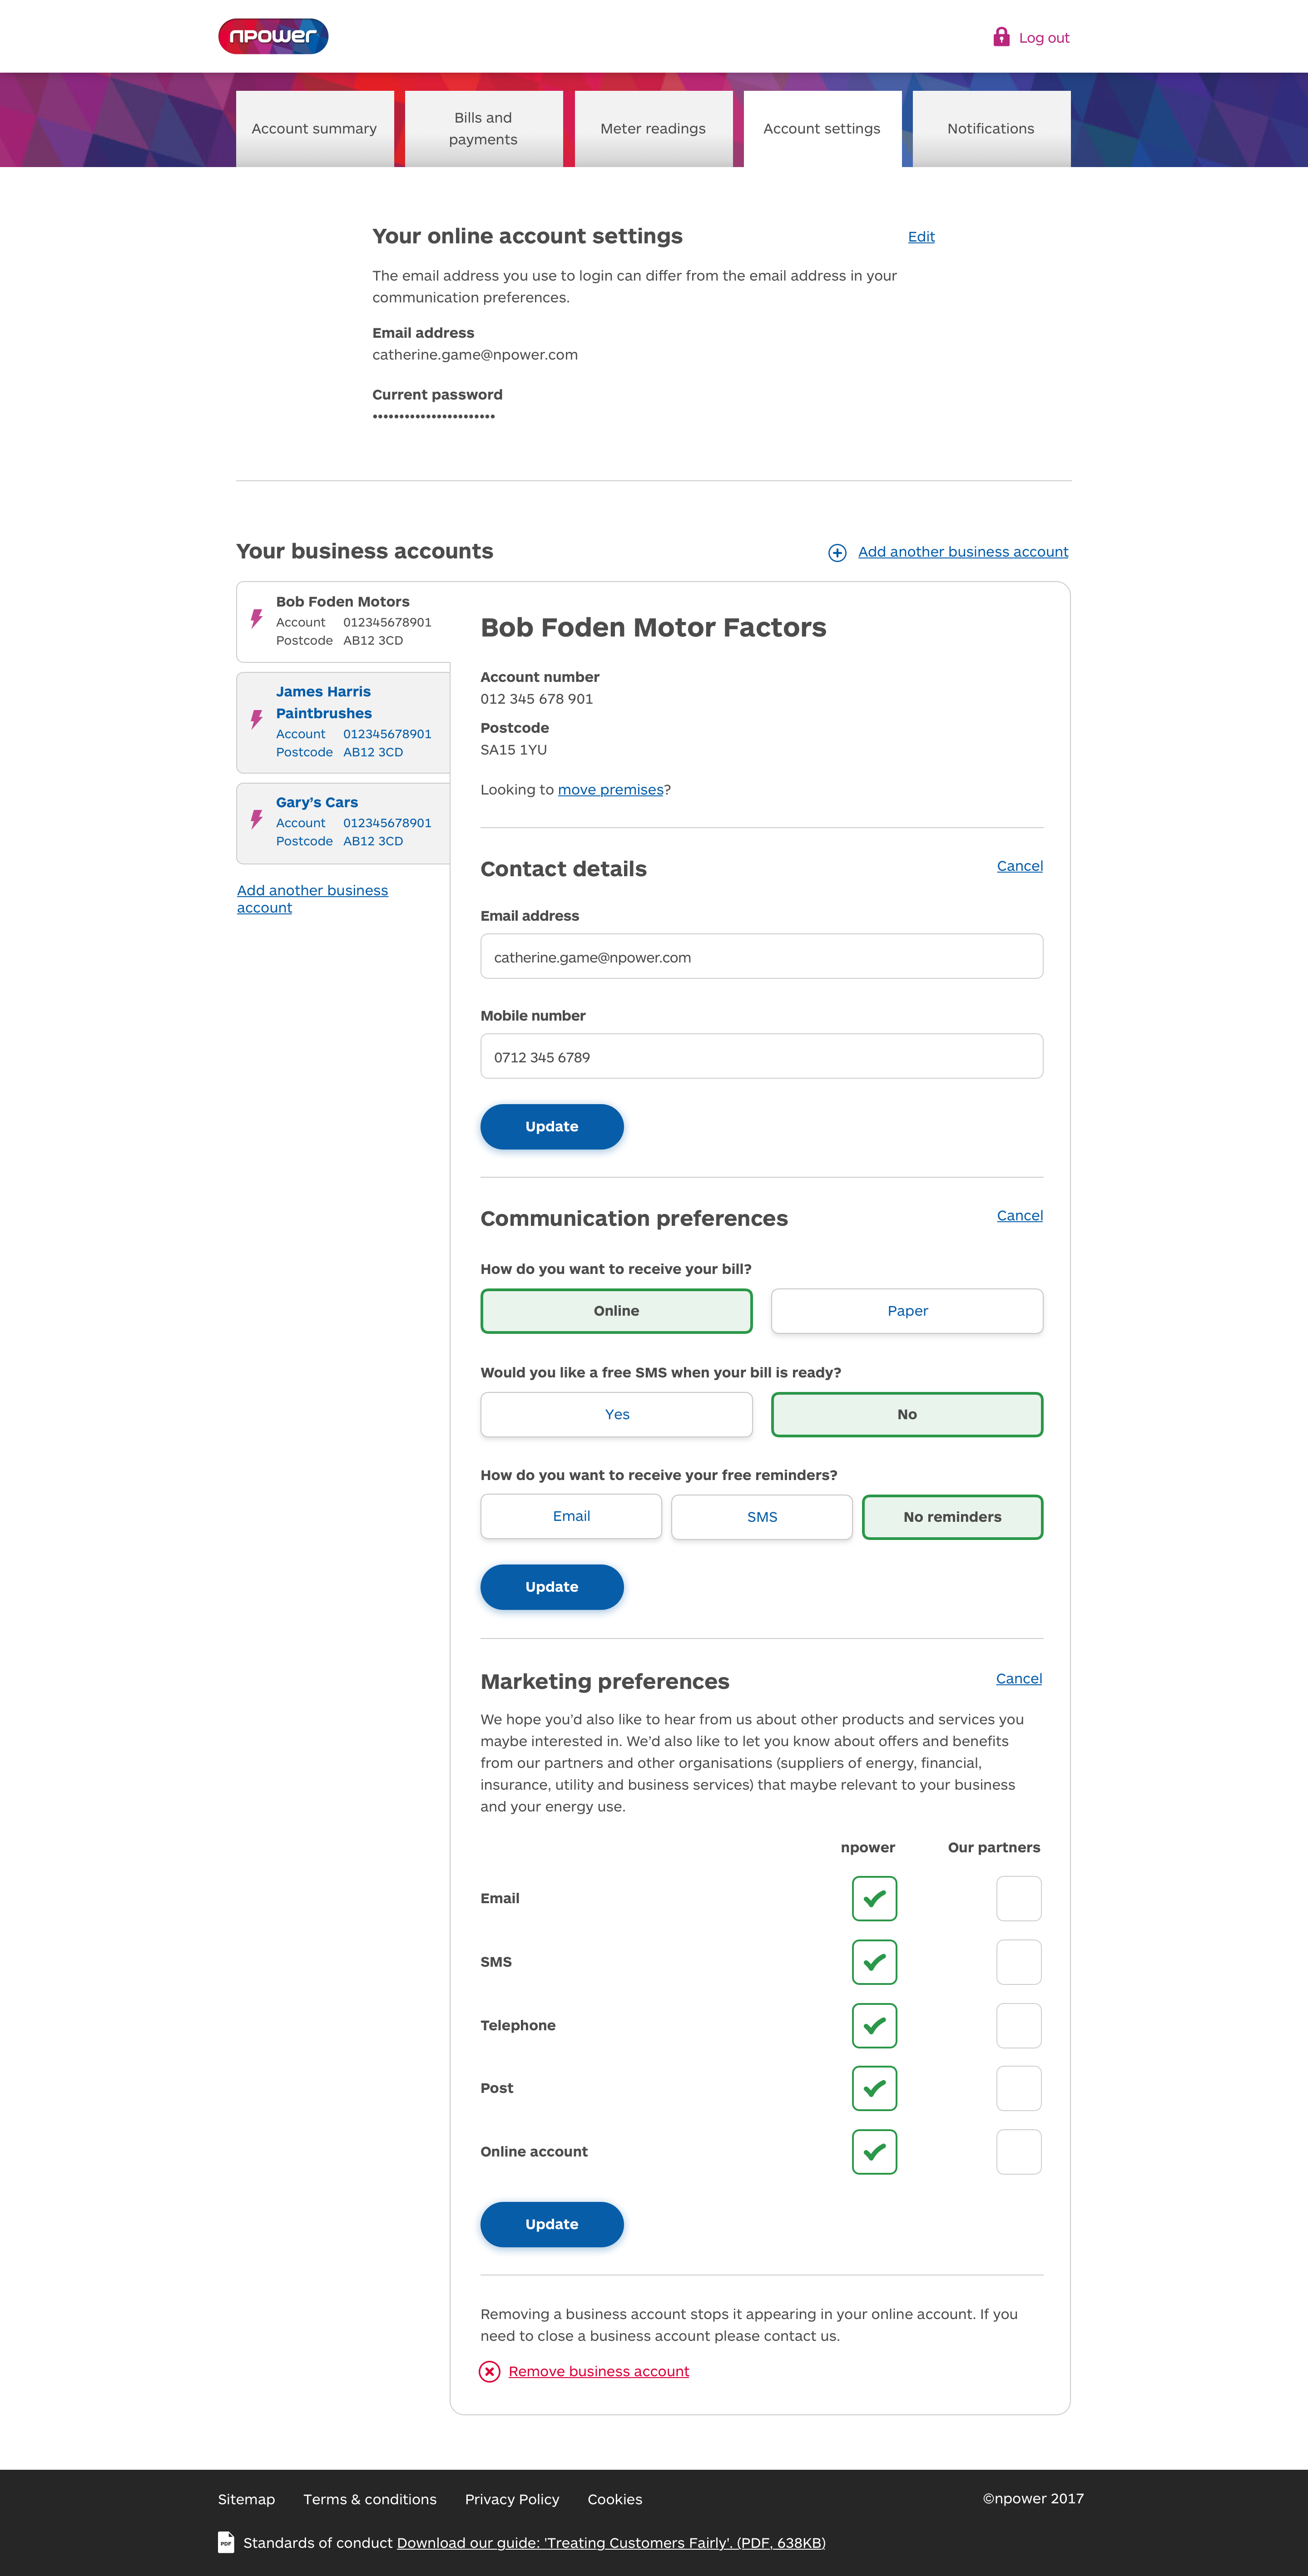Select Paper as bill delivery method
The image size is (1308, 2576).
pos(906,1310)
